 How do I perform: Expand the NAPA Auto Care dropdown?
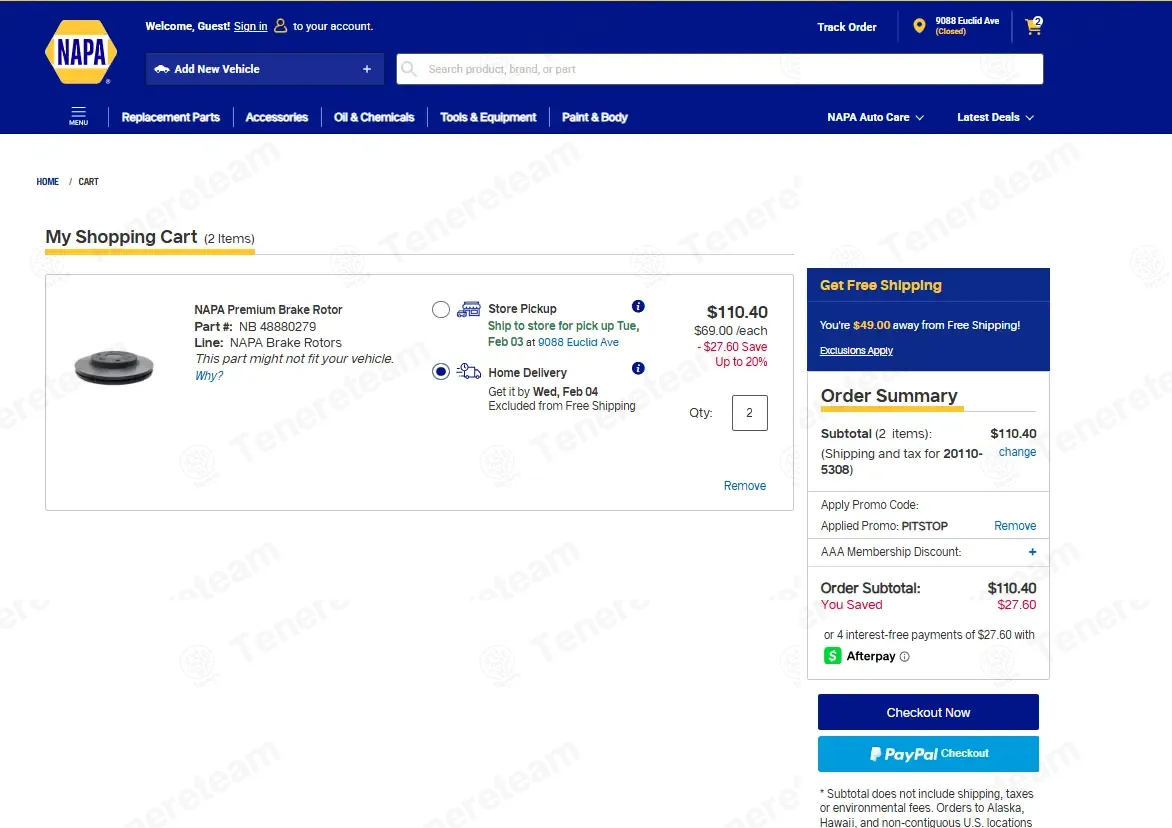pos(875,117)
